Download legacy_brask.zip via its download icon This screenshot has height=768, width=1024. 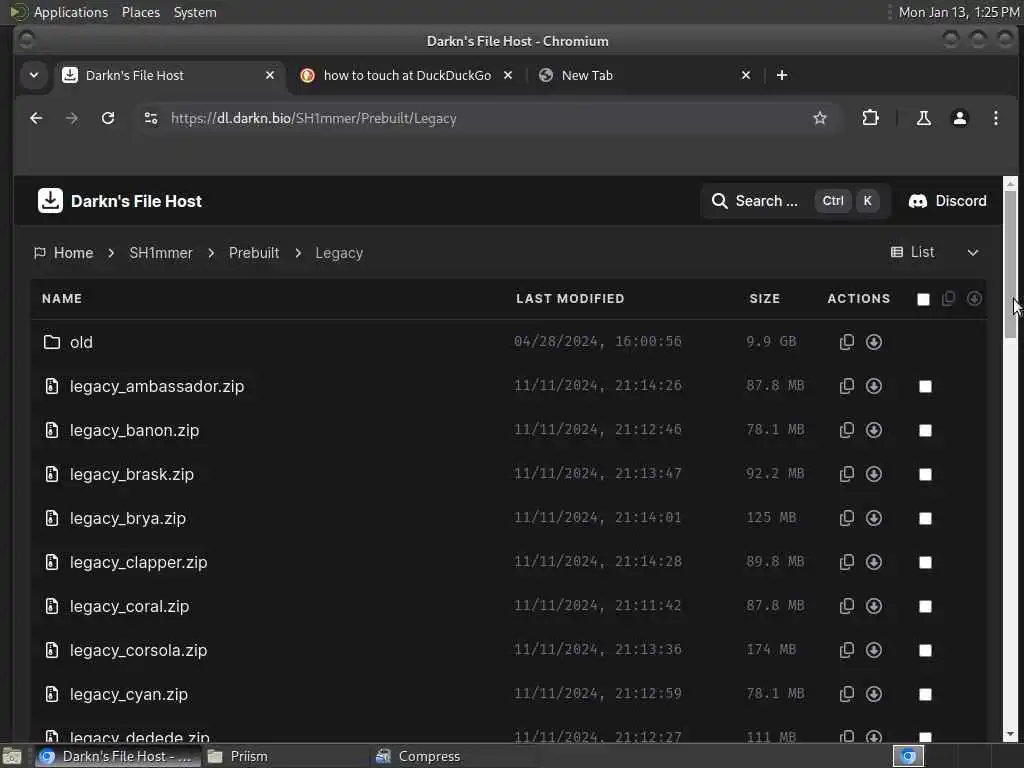[874, 473]
